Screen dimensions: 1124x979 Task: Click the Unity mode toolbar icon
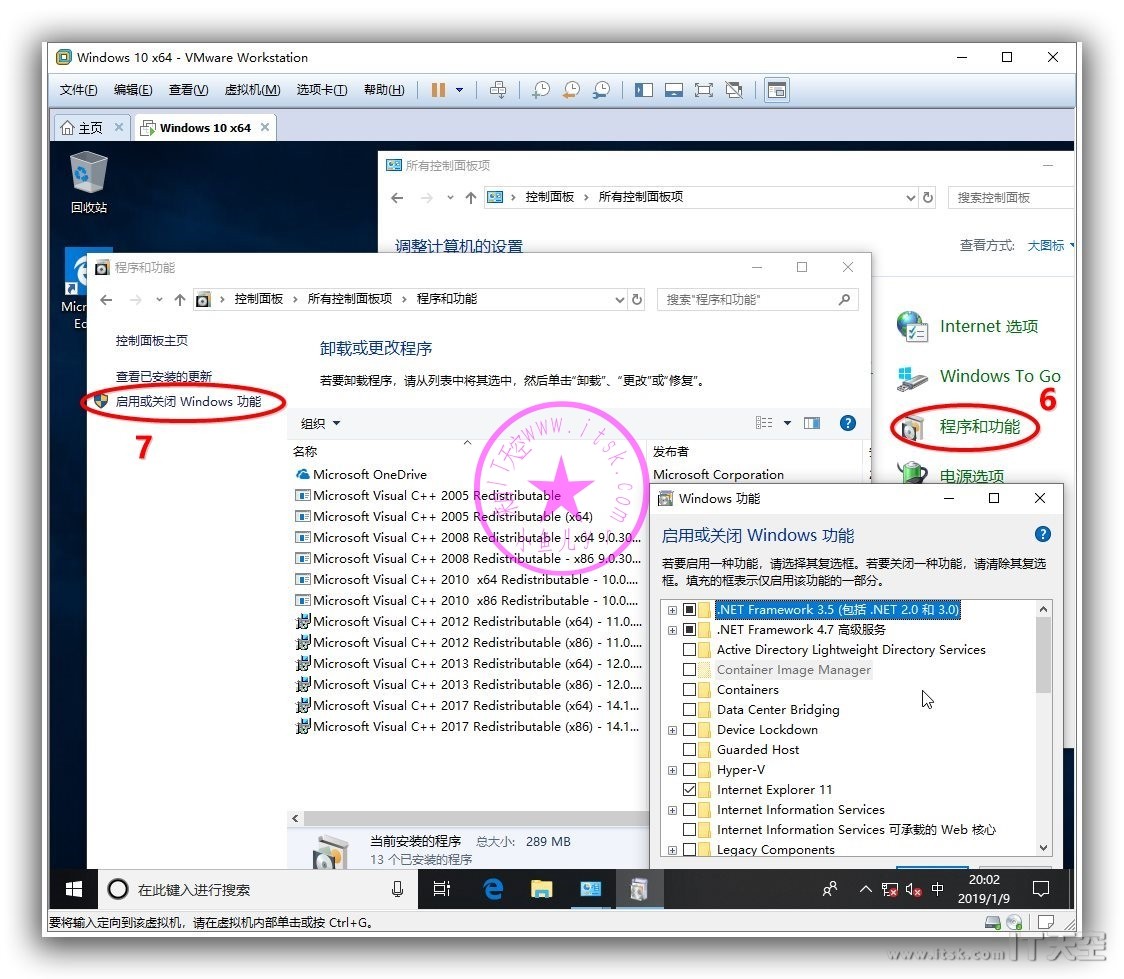(x=734, y=90)
